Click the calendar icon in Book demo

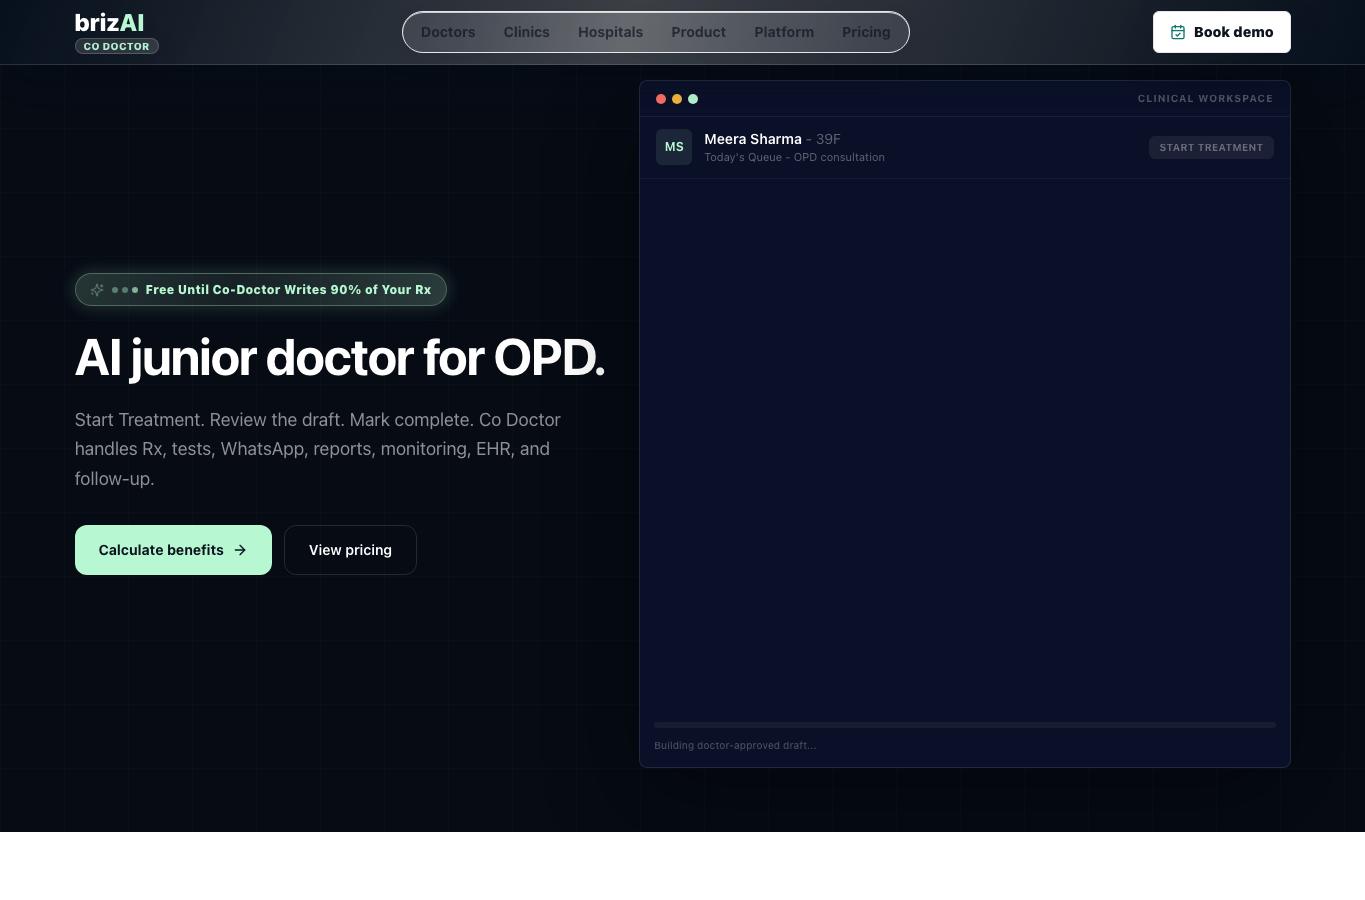1178,32
